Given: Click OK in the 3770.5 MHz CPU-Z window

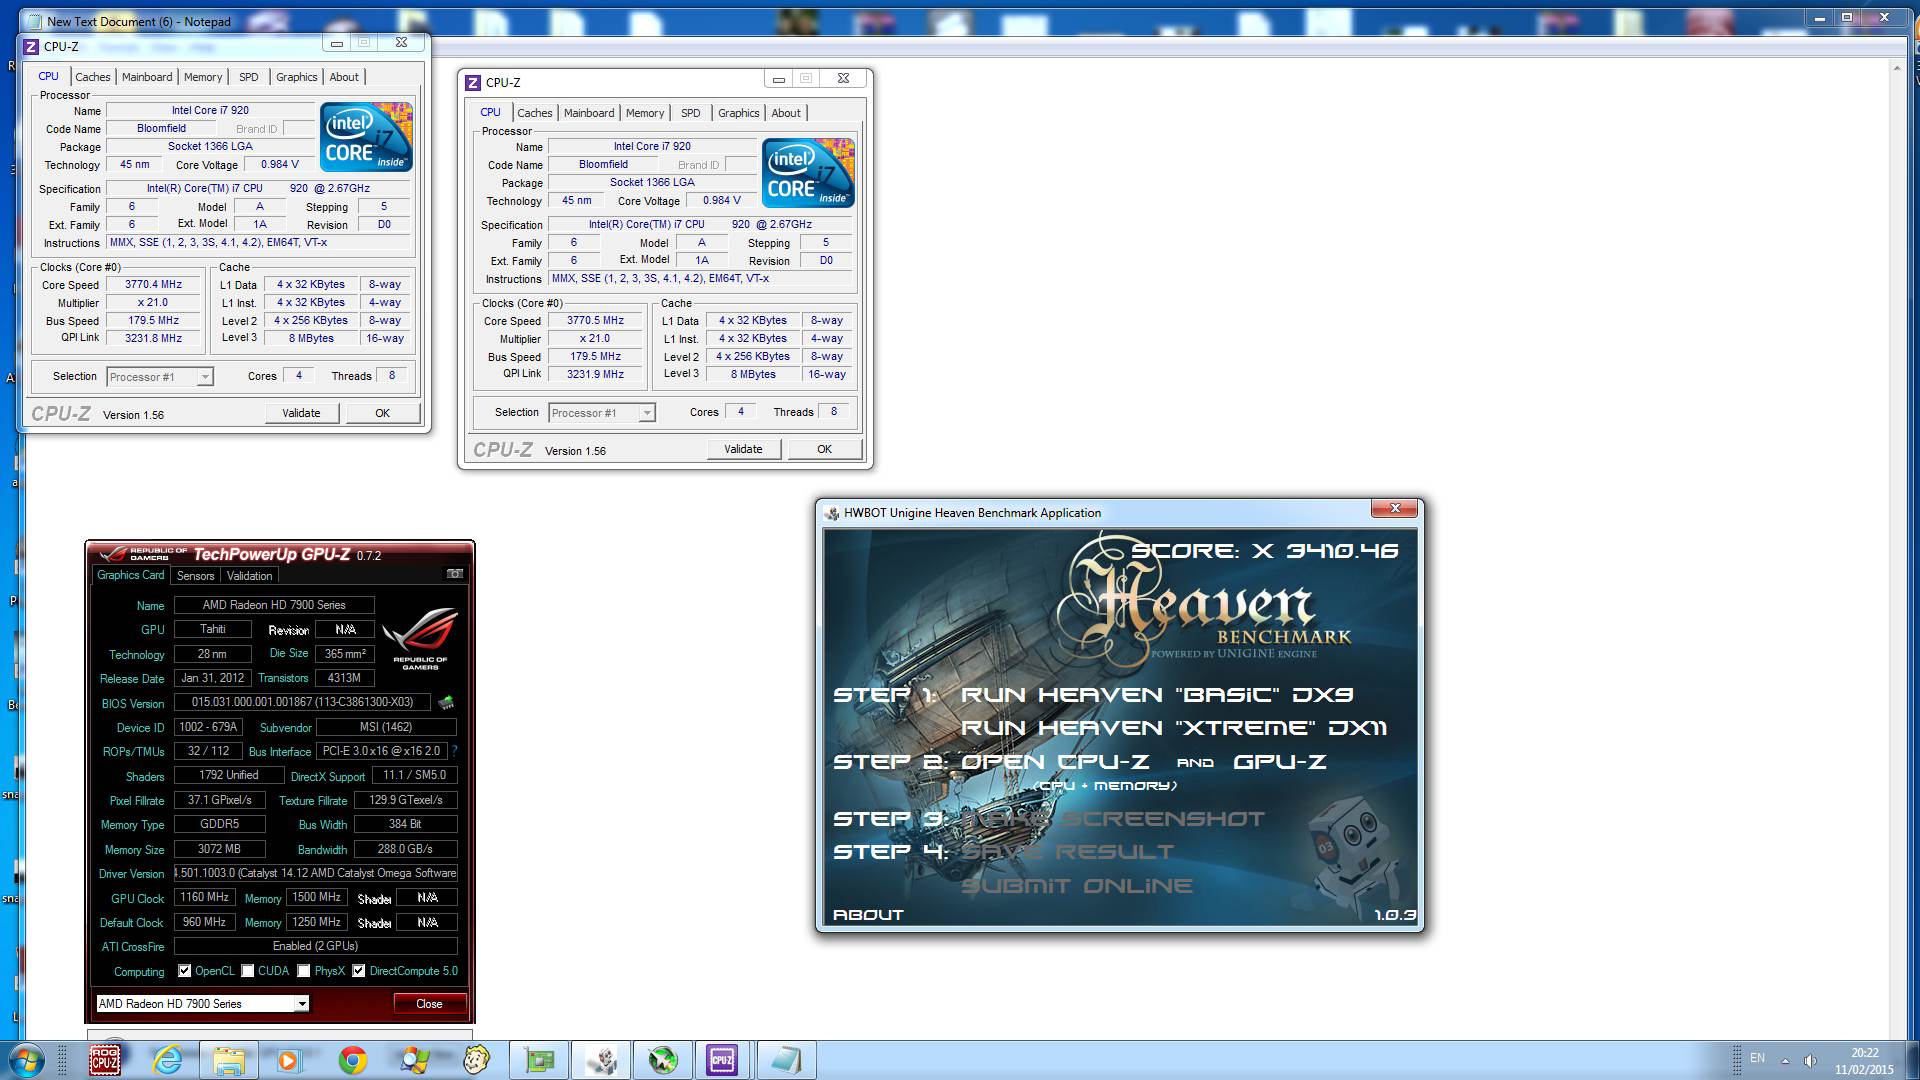Looking at the screenshot, I should click(824, 449).
